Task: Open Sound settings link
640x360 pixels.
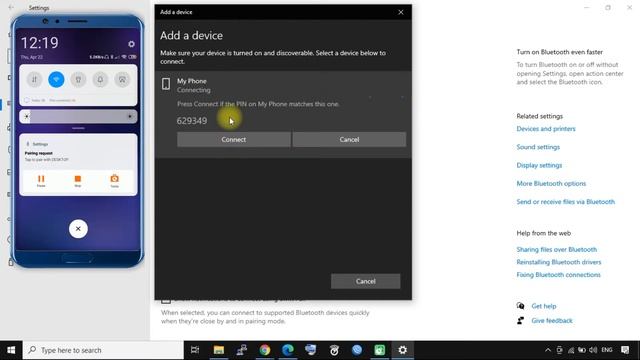Action: pos(538,147)
